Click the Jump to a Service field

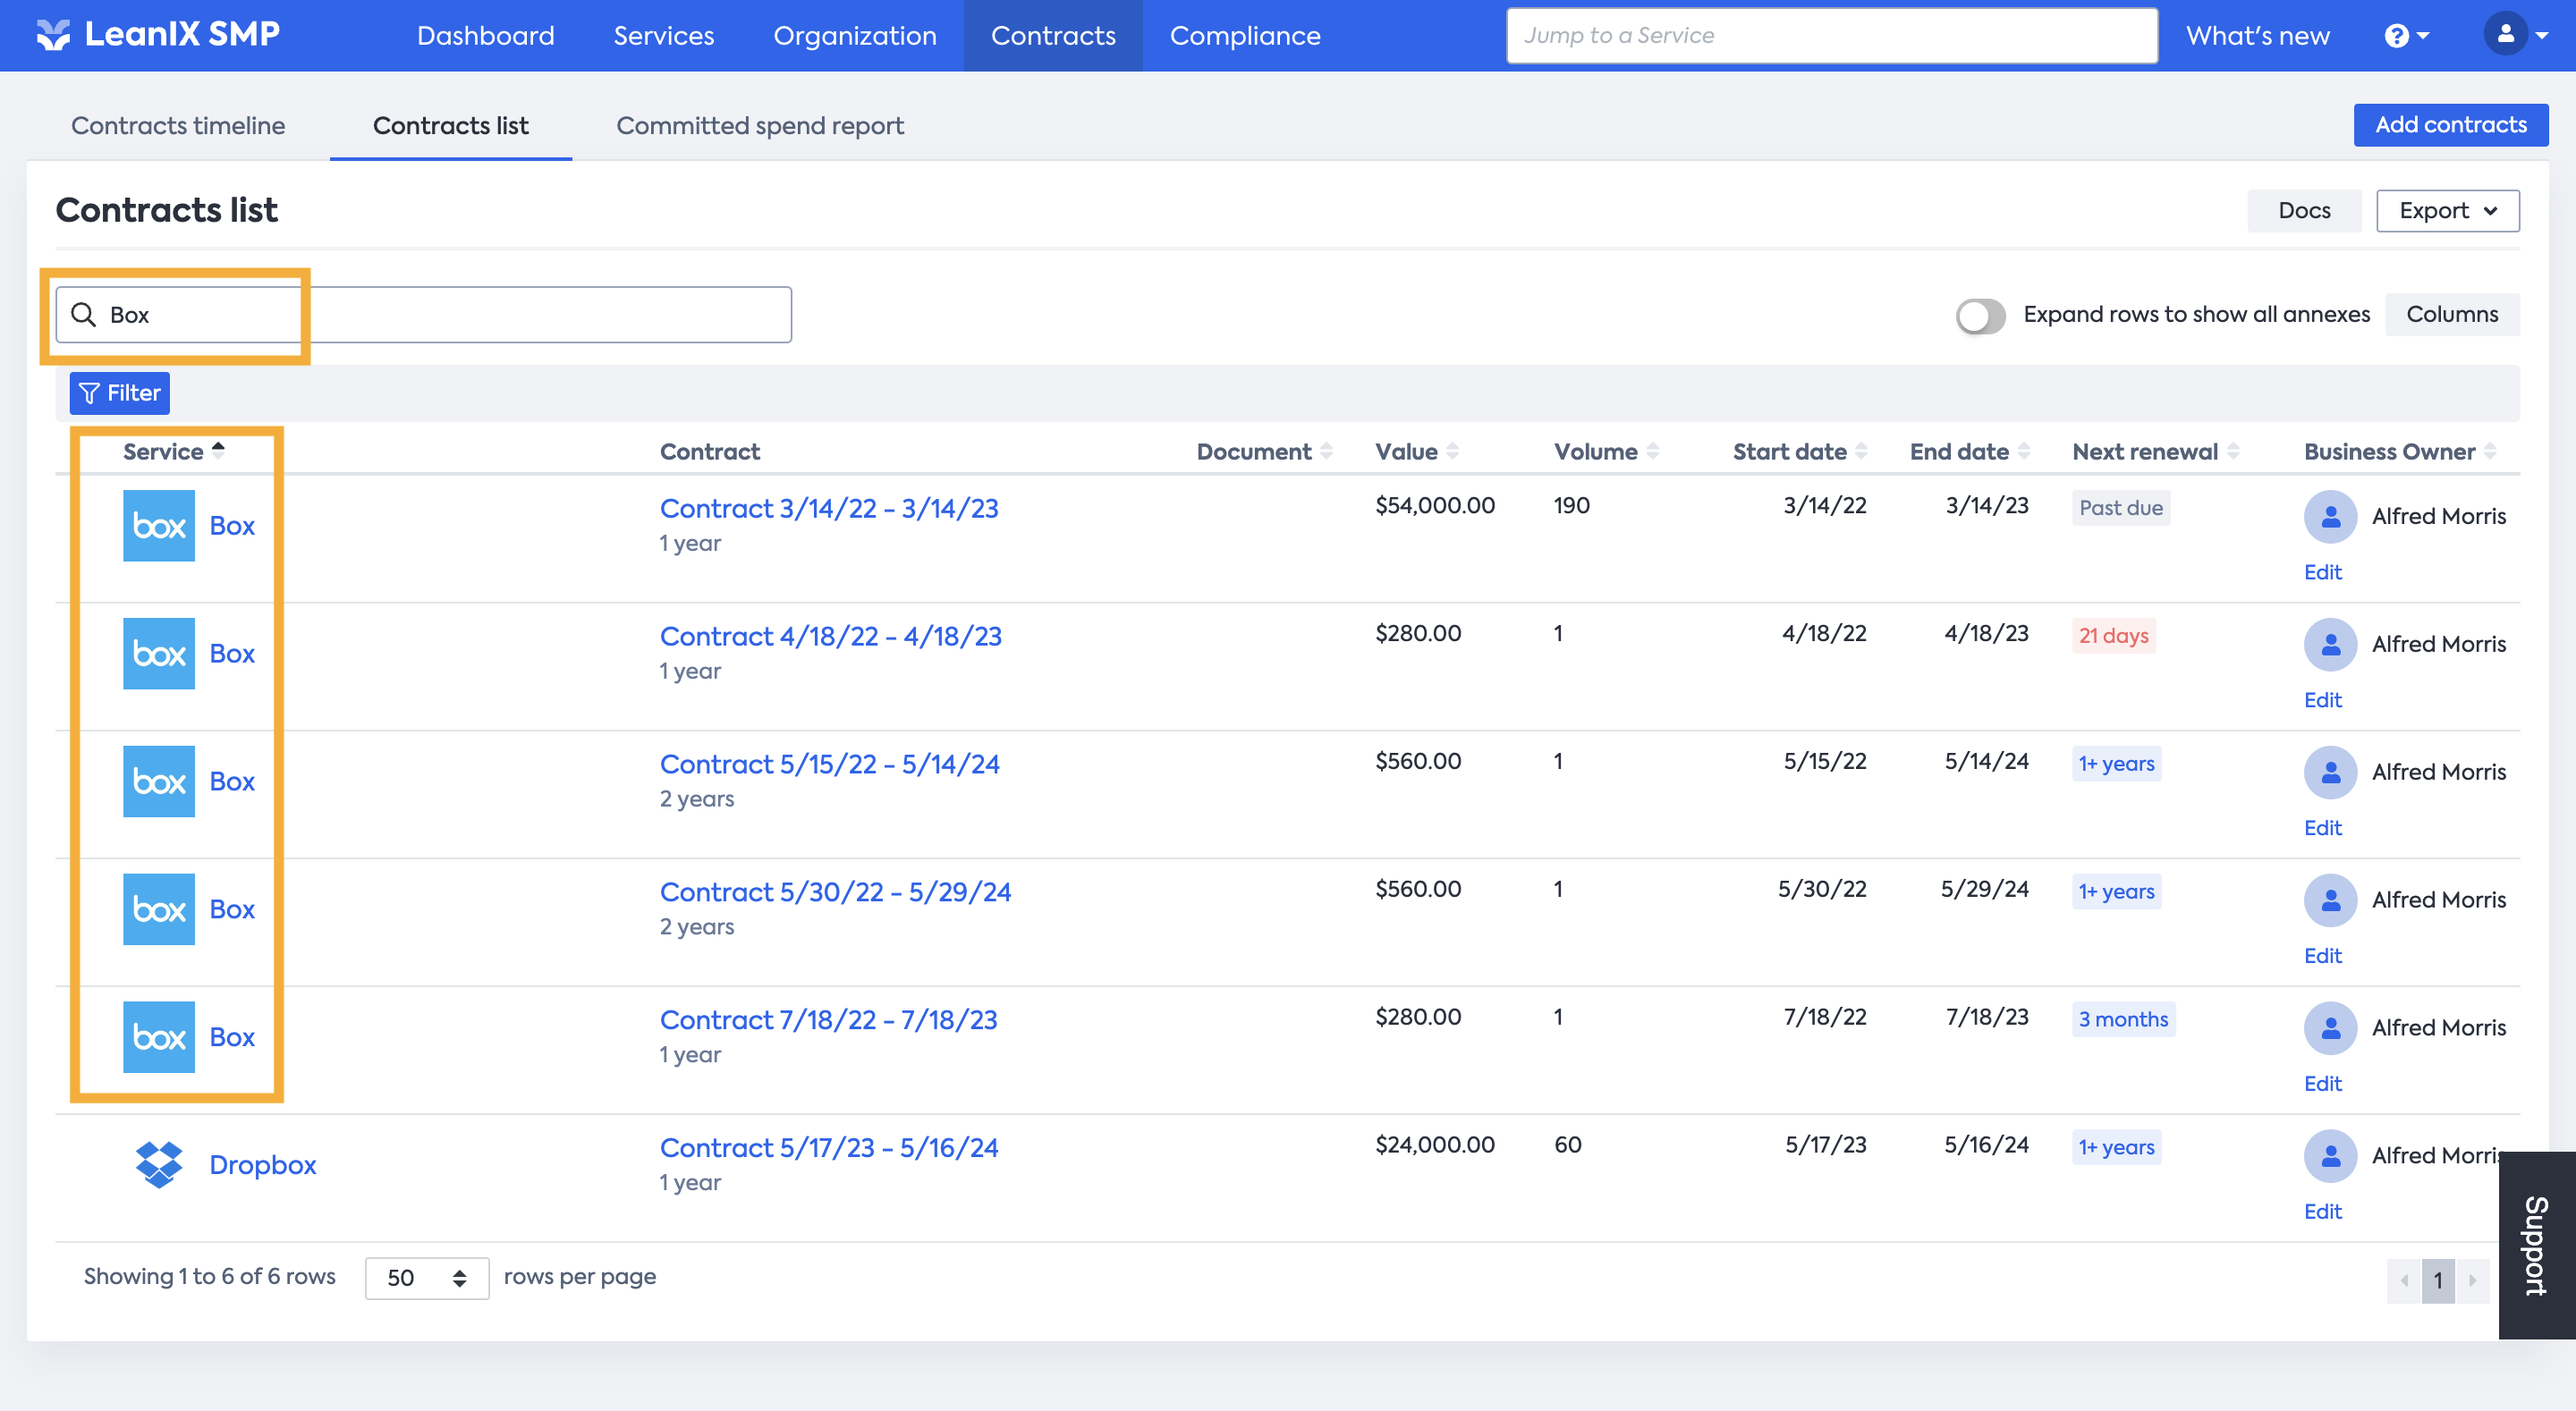[x=1831, y=36]
